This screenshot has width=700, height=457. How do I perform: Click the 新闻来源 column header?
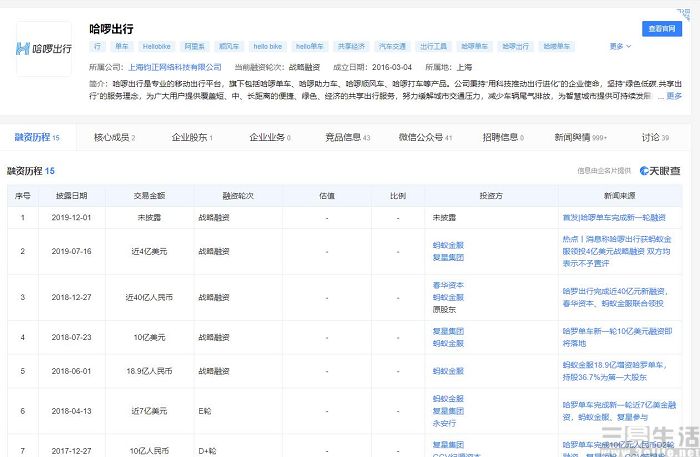click(620, 195)
